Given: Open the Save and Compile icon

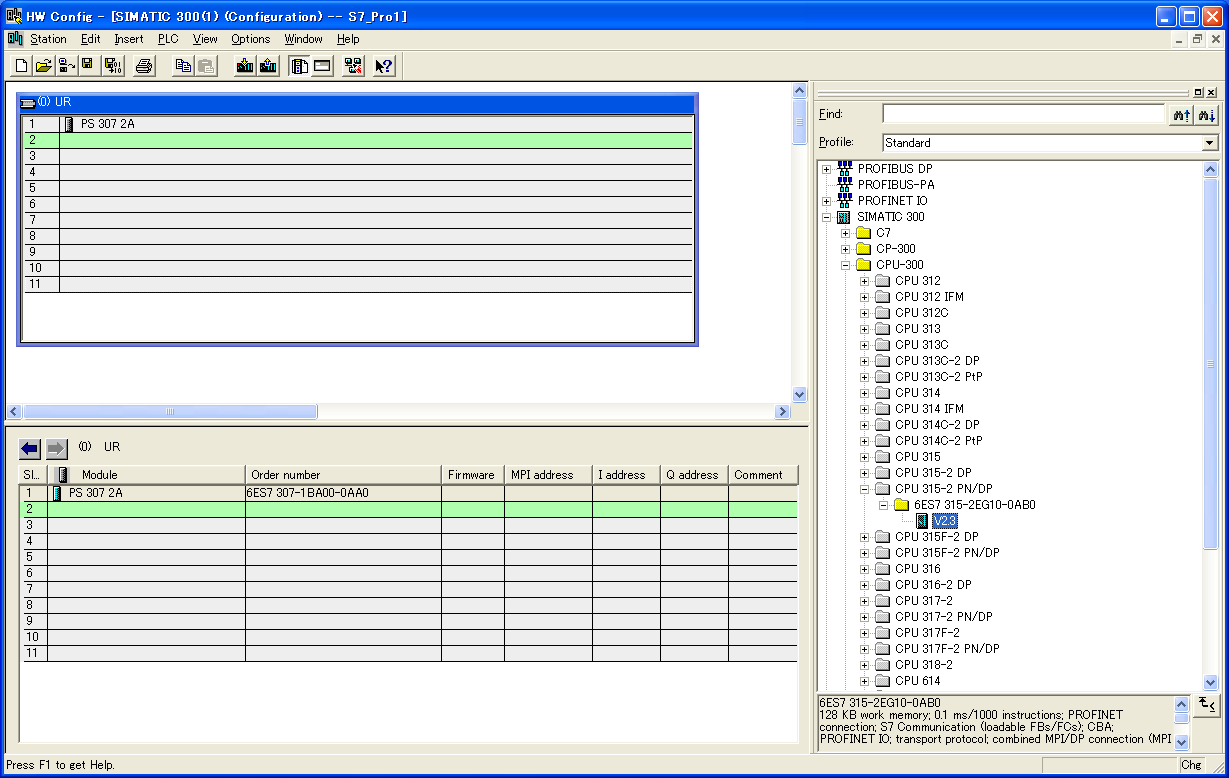Looking at the screenshot, I should (x=113, y=65).
